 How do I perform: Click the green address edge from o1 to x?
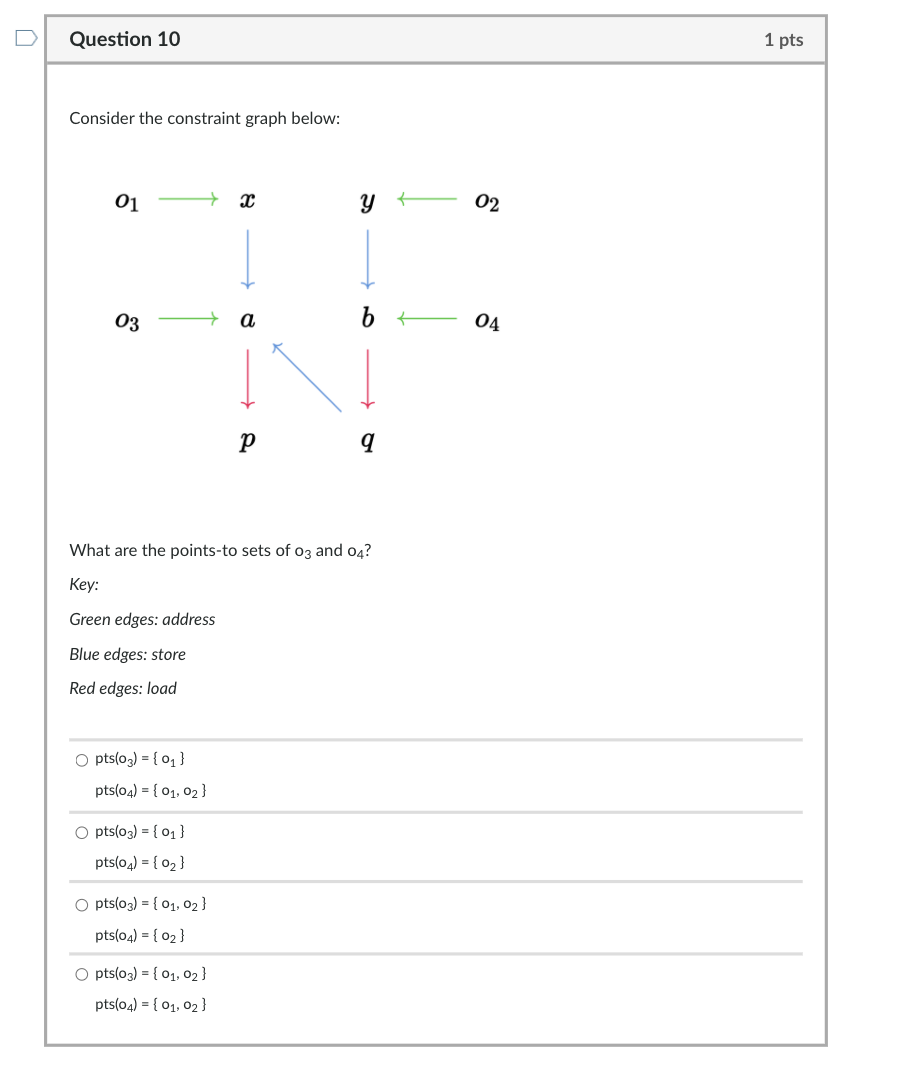click(187, 199)
